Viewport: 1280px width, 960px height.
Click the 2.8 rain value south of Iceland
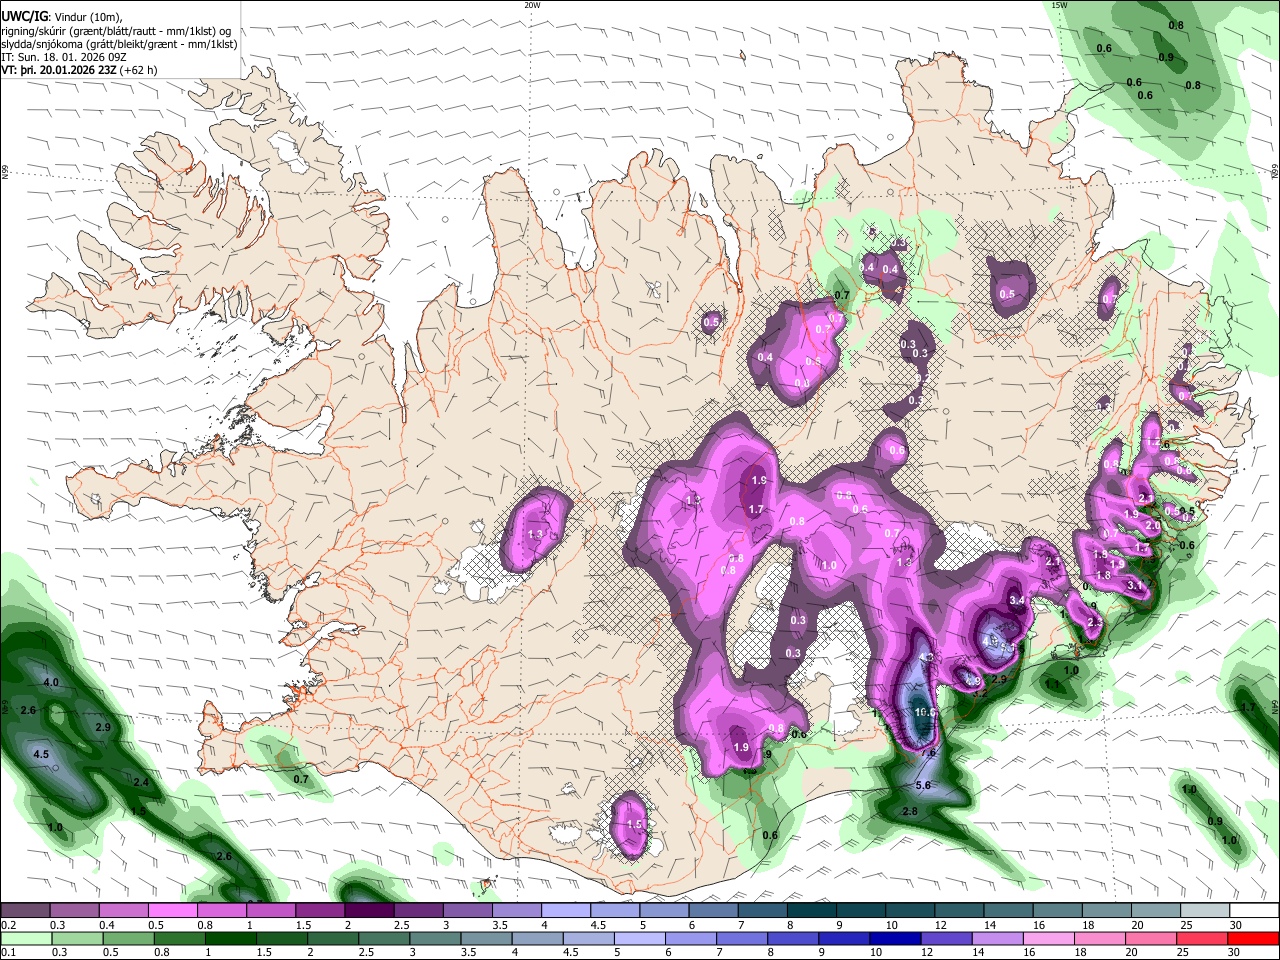910,811
